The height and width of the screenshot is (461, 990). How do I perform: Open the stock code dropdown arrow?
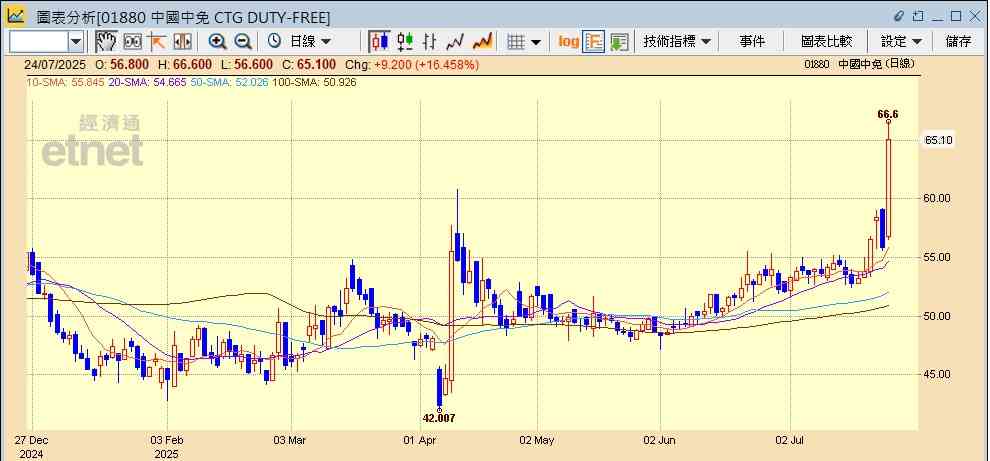tap(76, 42)
